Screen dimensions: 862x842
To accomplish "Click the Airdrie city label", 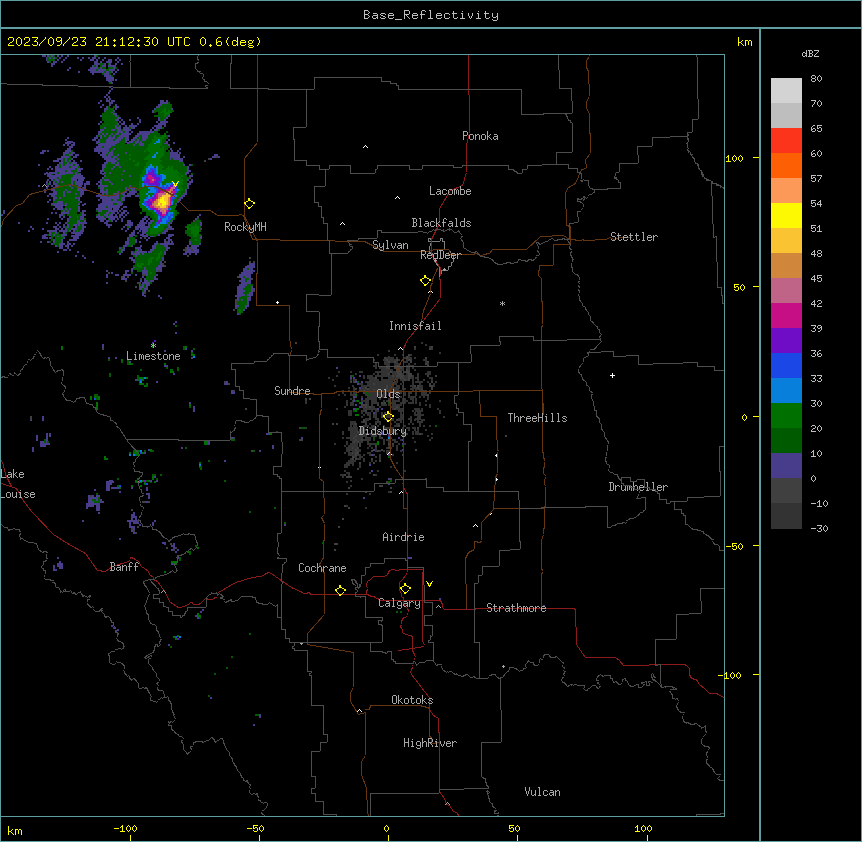I will tap(403, 537).
